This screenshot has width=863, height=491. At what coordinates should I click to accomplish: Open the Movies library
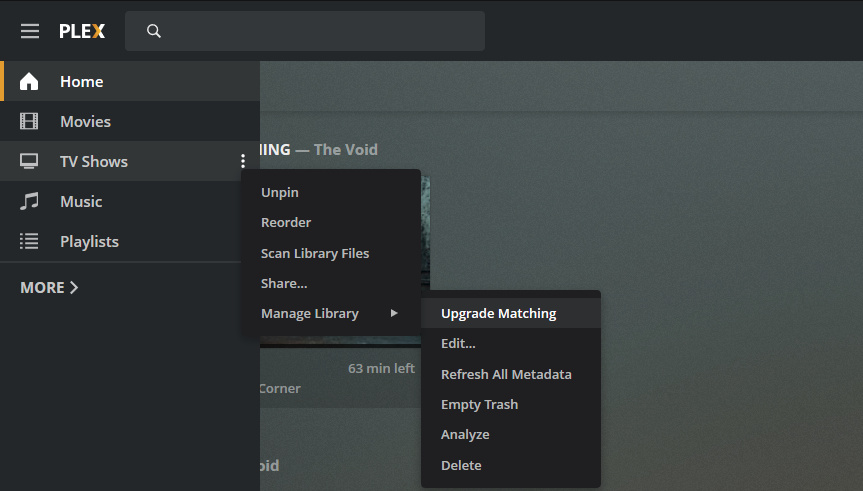click(130, 121)
